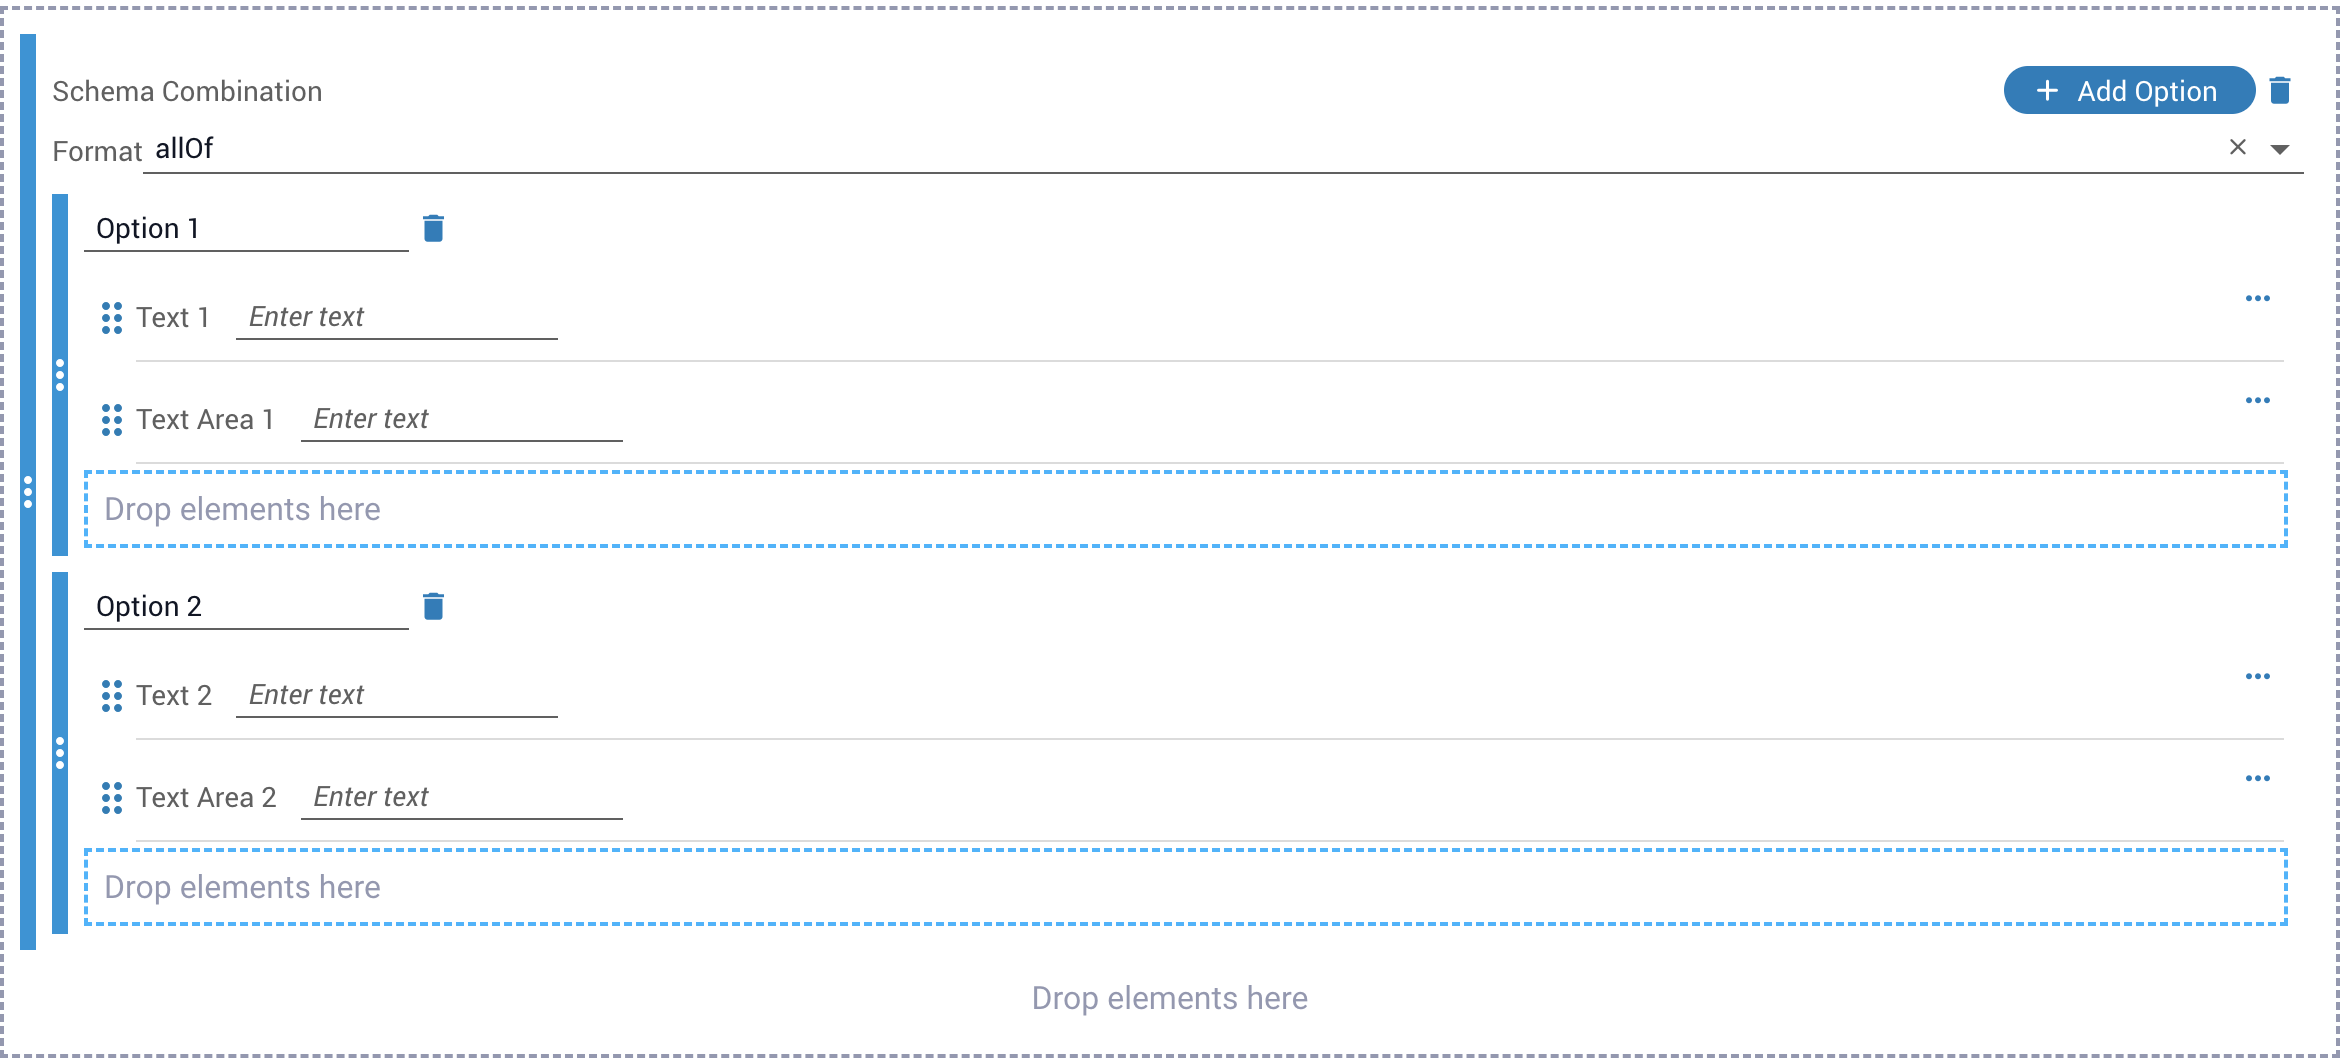This screenshot has height=1060, width=2342.
Task: Grab the Text 2 drag handle
Action: point(112,696)
